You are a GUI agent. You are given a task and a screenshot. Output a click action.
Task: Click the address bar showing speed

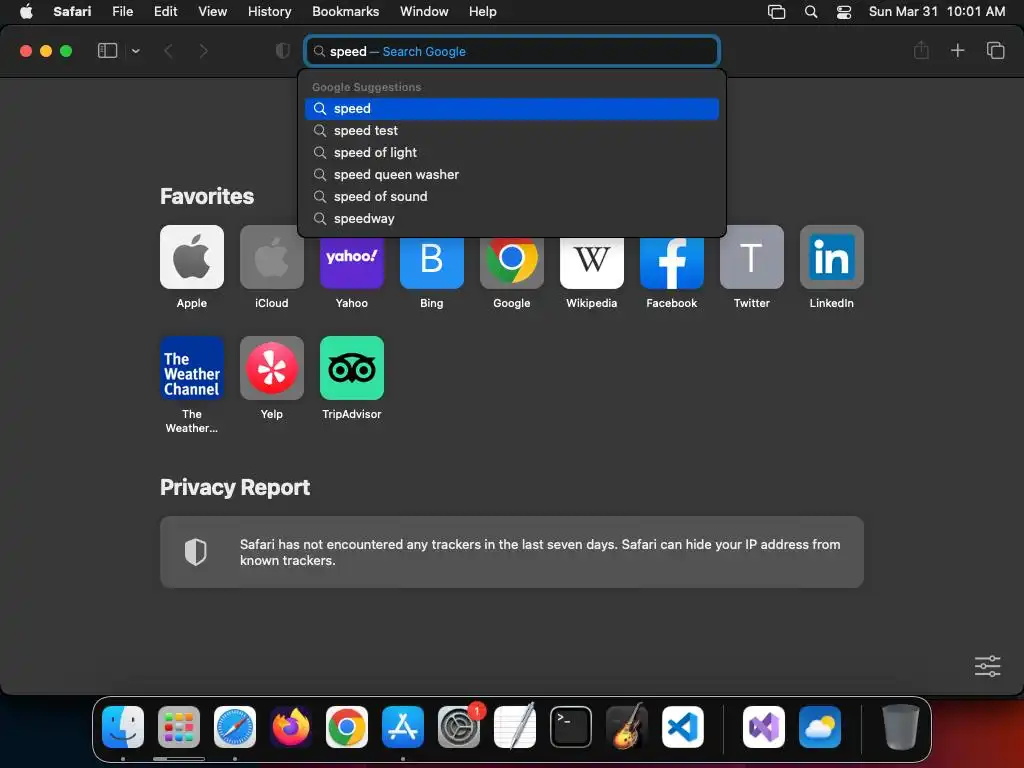[512, 51]
